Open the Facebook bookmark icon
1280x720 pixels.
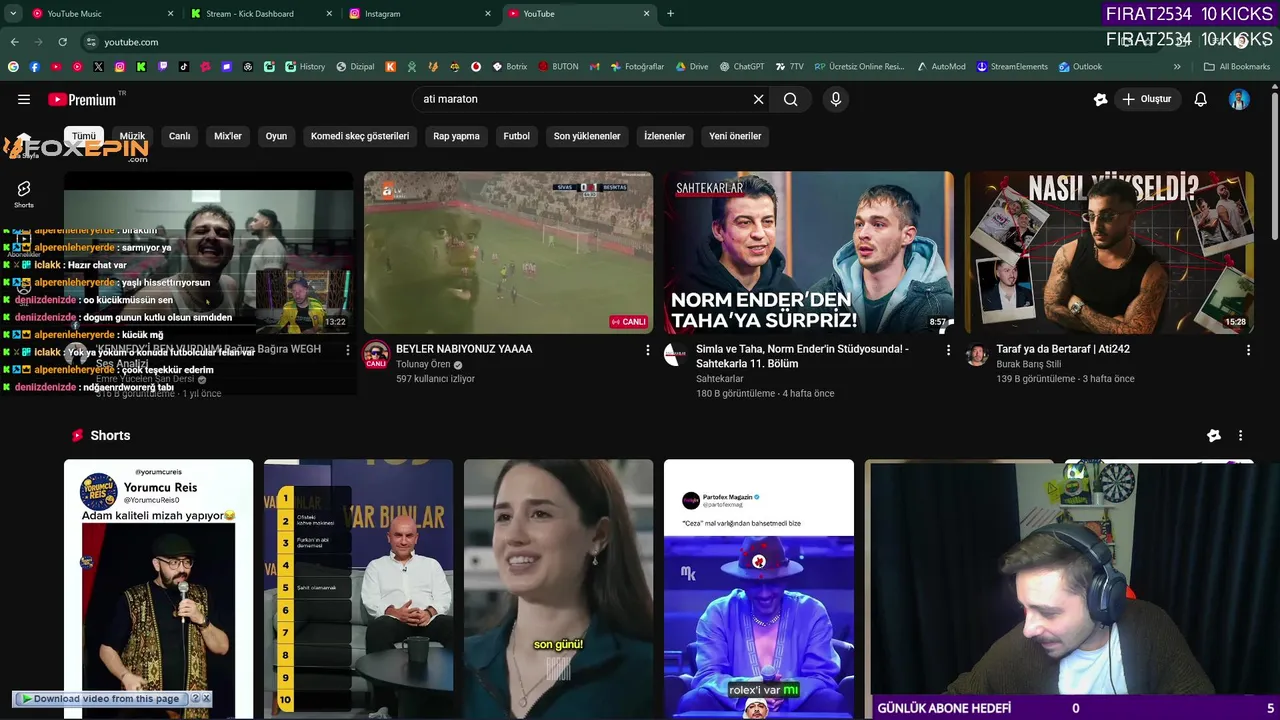coord(34,67)
